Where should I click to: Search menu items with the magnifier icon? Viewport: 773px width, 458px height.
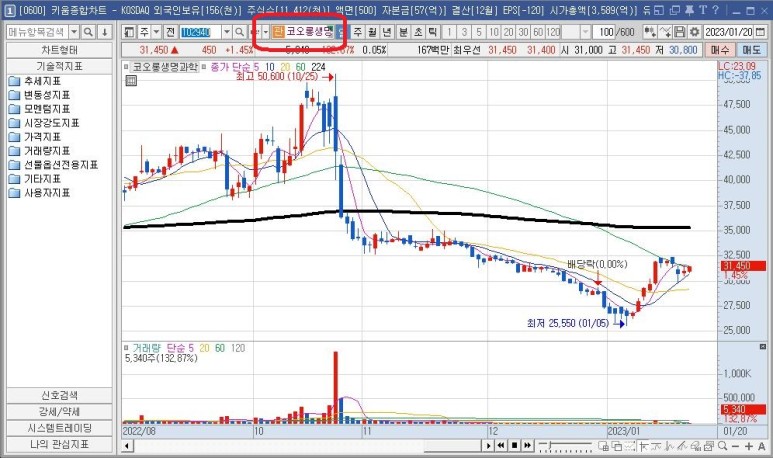click(88, 32)
